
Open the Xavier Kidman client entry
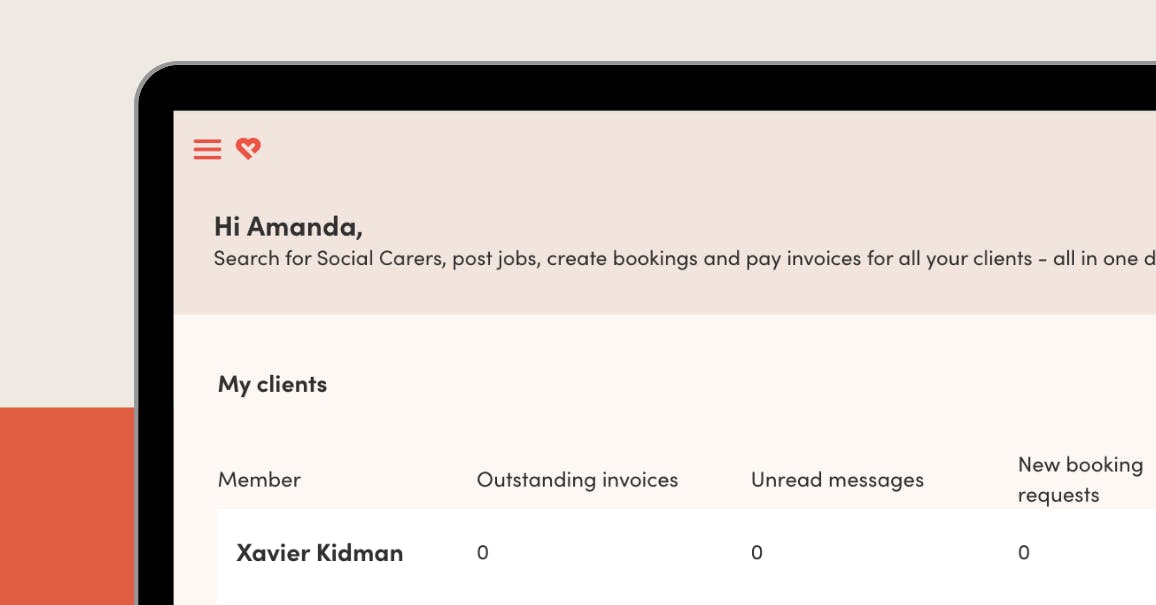(x=319, y=552)
